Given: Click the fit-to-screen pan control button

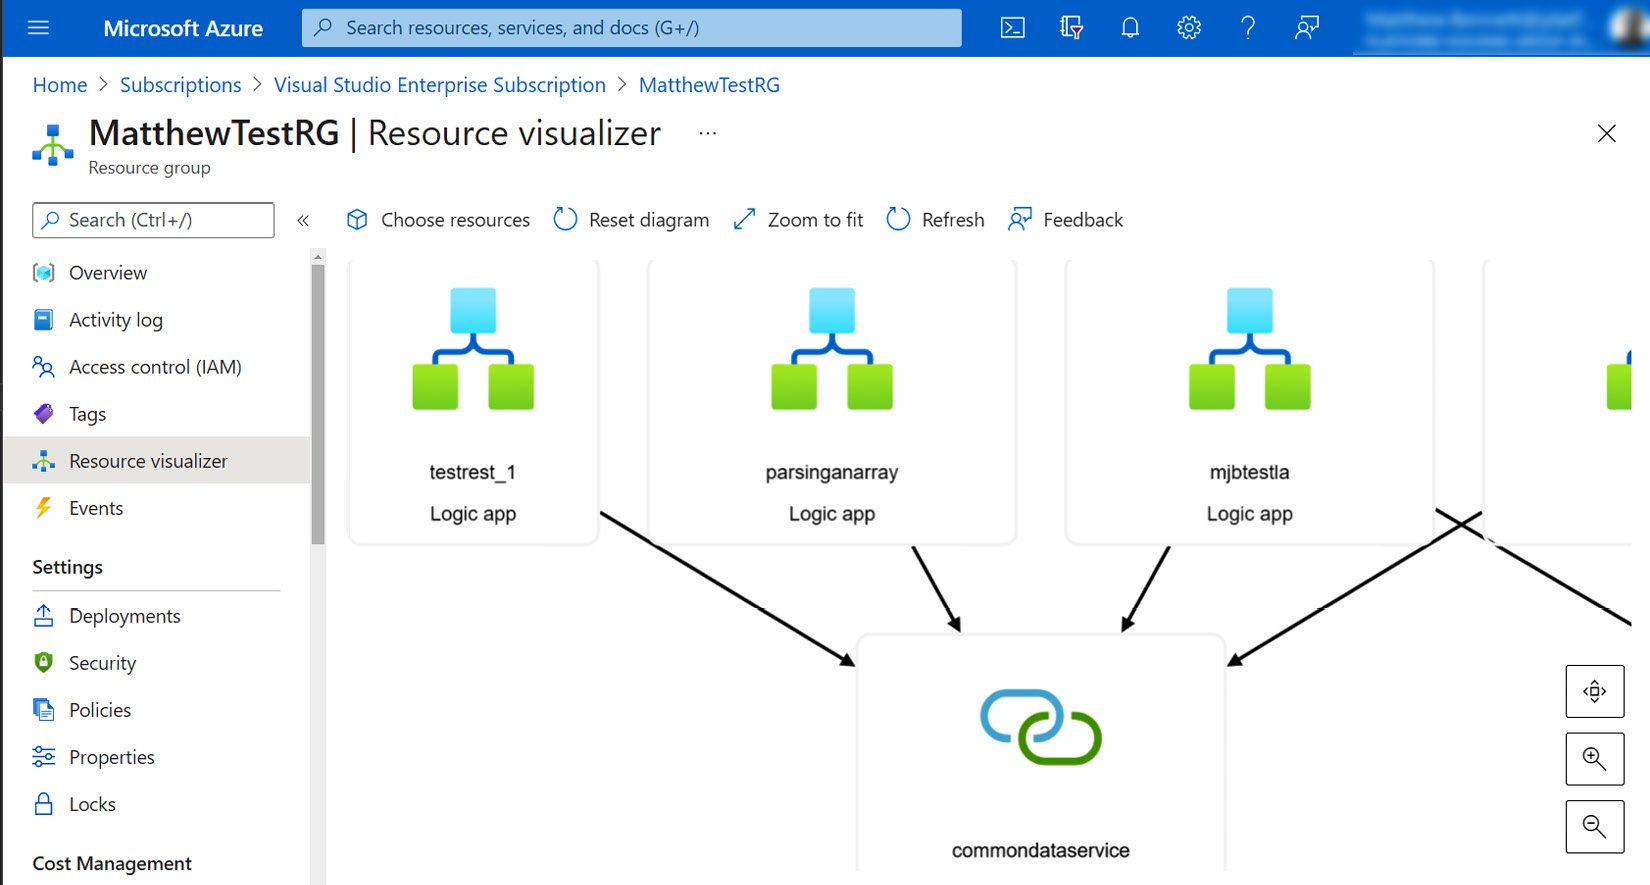Looking at the screenshot, I should (x=1594, y=691).
